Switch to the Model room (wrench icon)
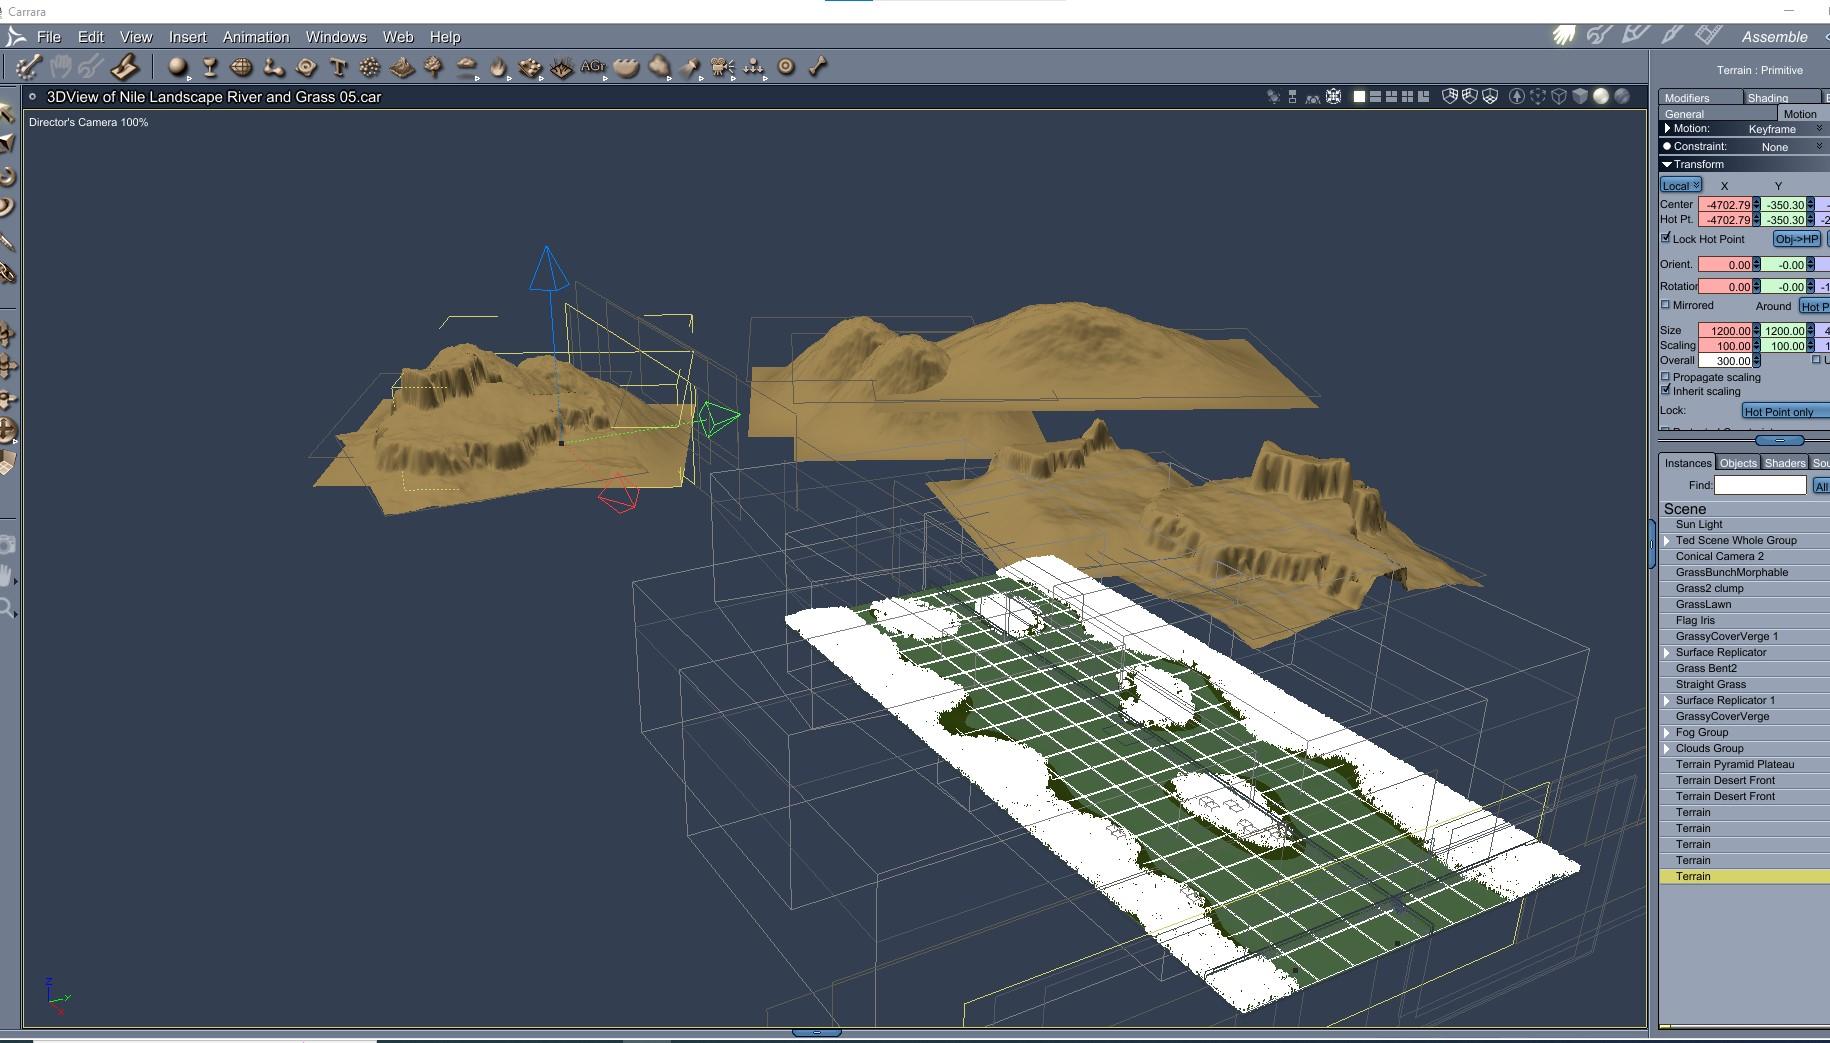The width and height of the screenshot is (1830, 1043). (x=1600, y=36)
